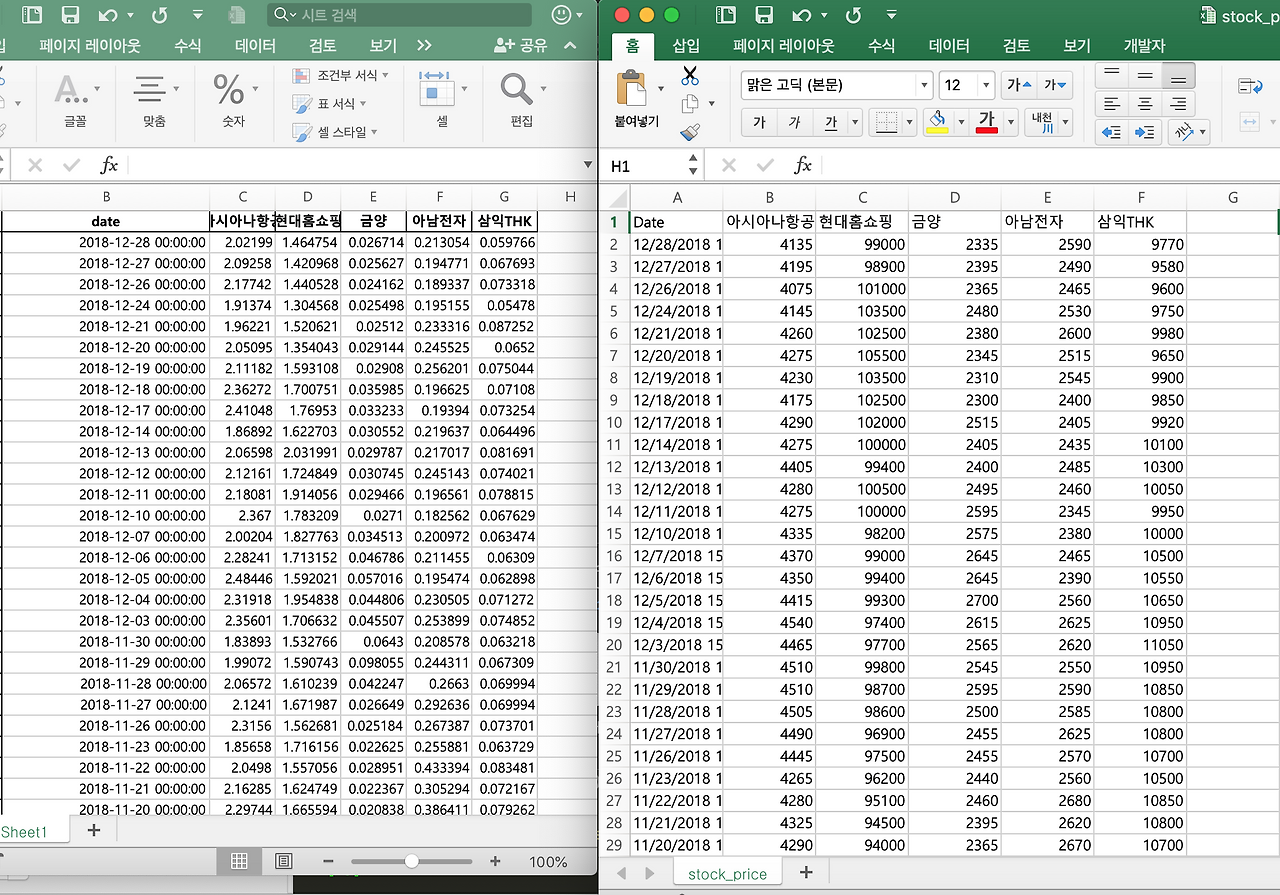Decrease indent in right window ribbon

coord(1111,131)
